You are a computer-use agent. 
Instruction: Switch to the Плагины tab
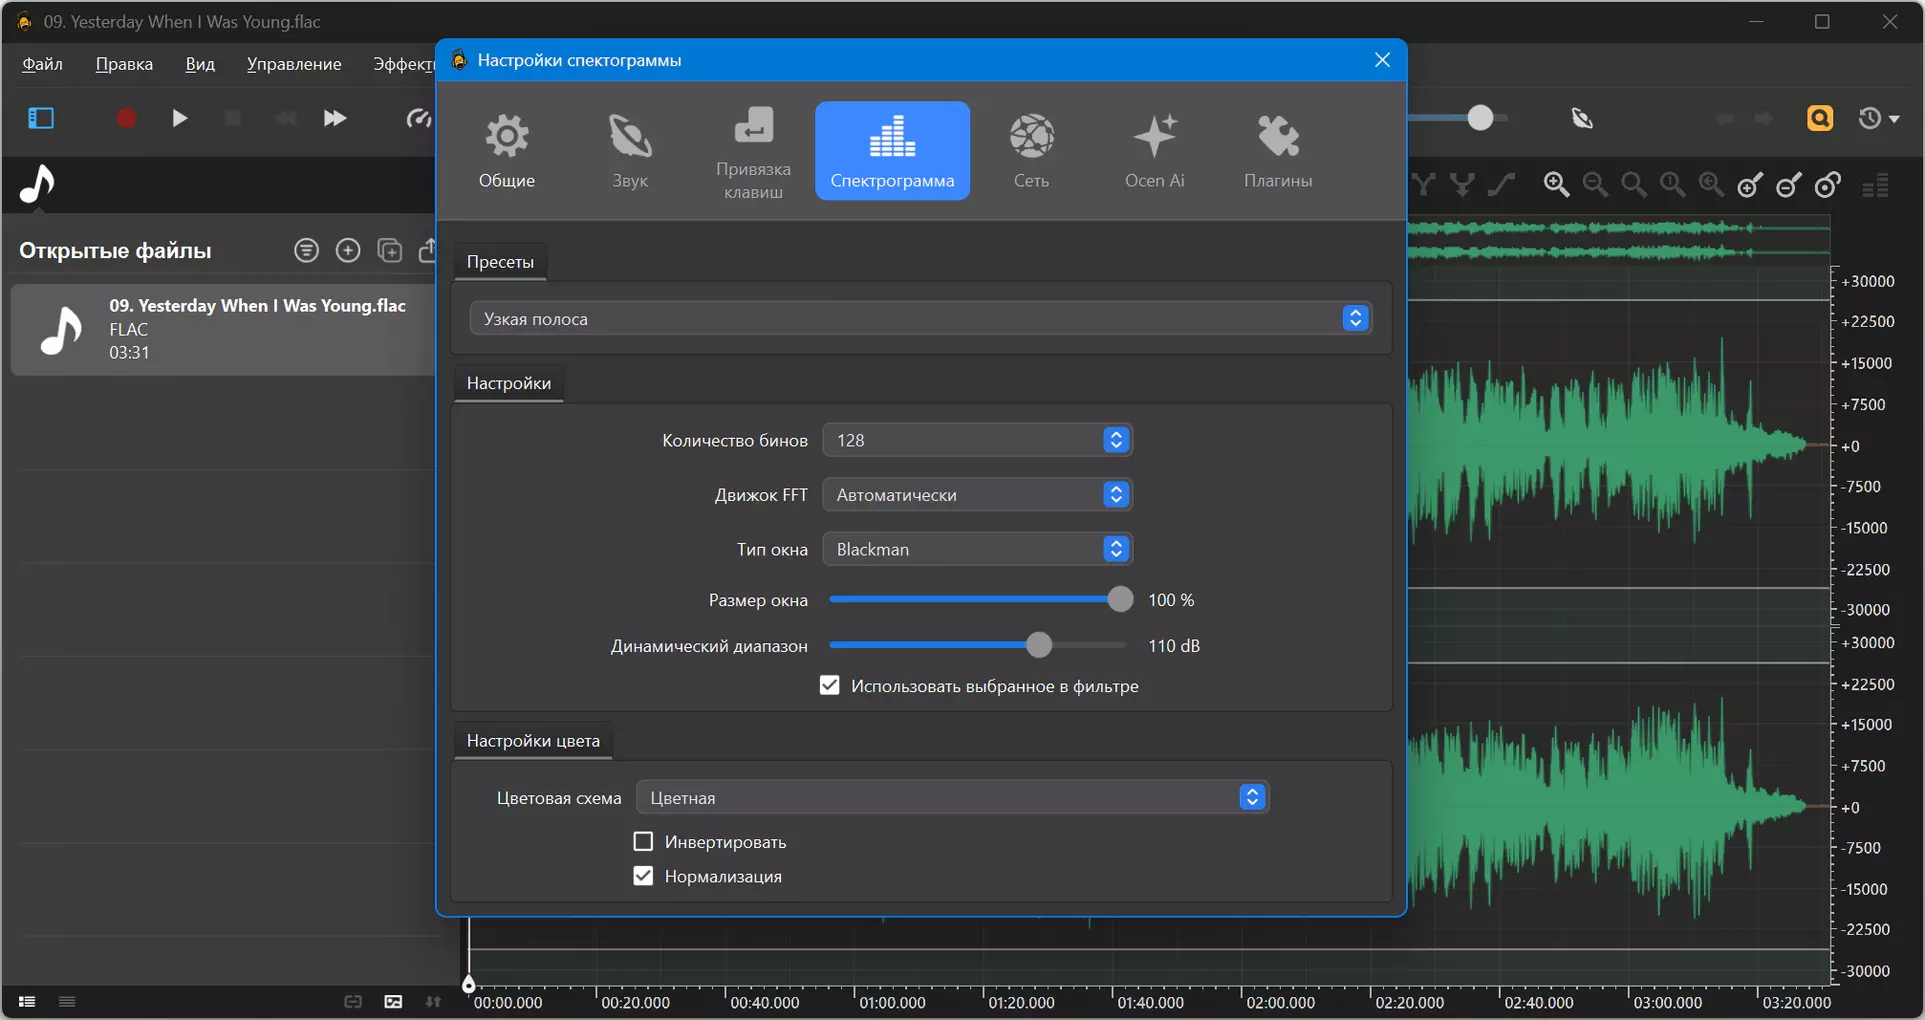click(x=1278, y=151)
